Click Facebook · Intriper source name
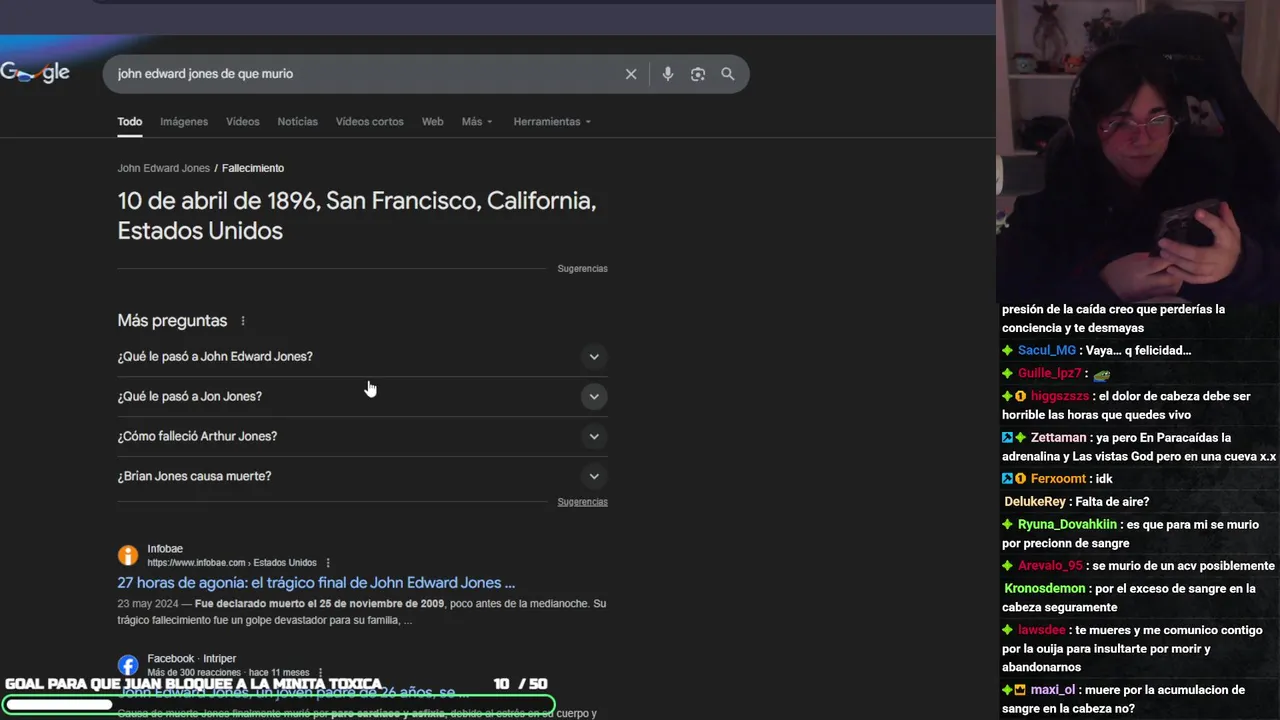The width and height of the screenshot is (1280, 720). (191, 658)
